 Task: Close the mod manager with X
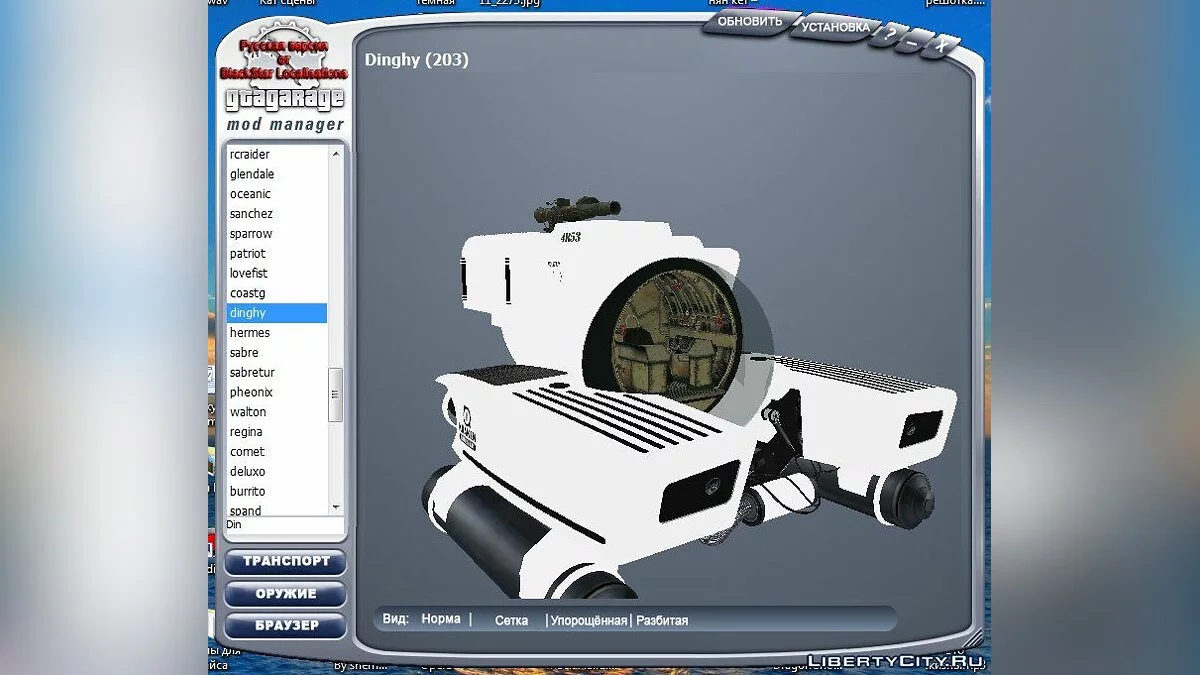tap(942, 46)
